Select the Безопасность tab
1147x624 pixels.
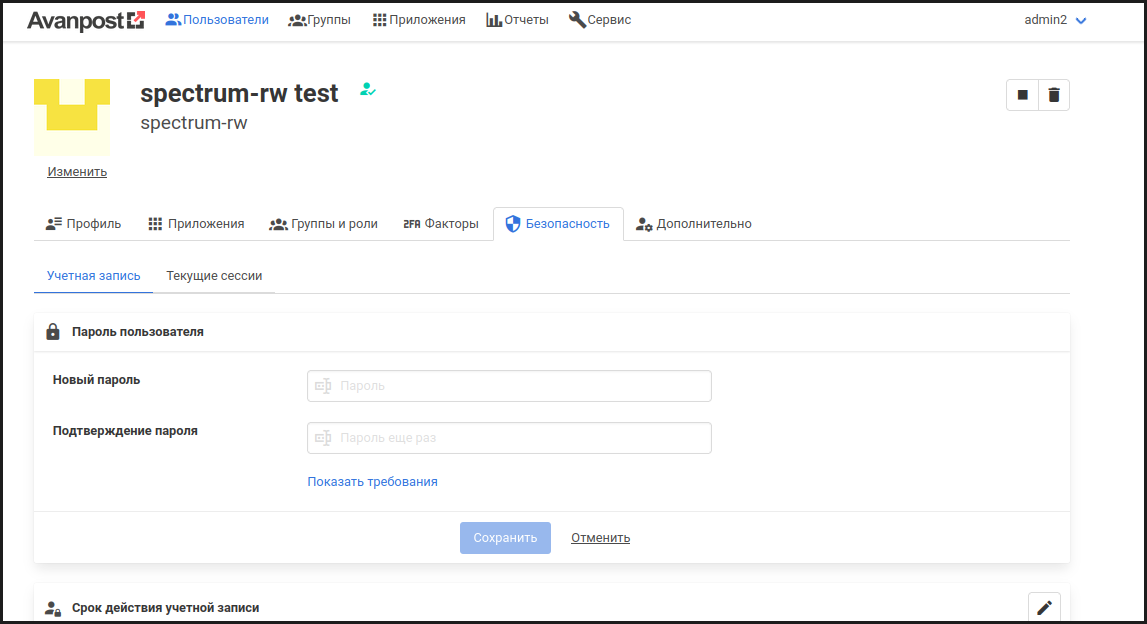pos(558,224)
